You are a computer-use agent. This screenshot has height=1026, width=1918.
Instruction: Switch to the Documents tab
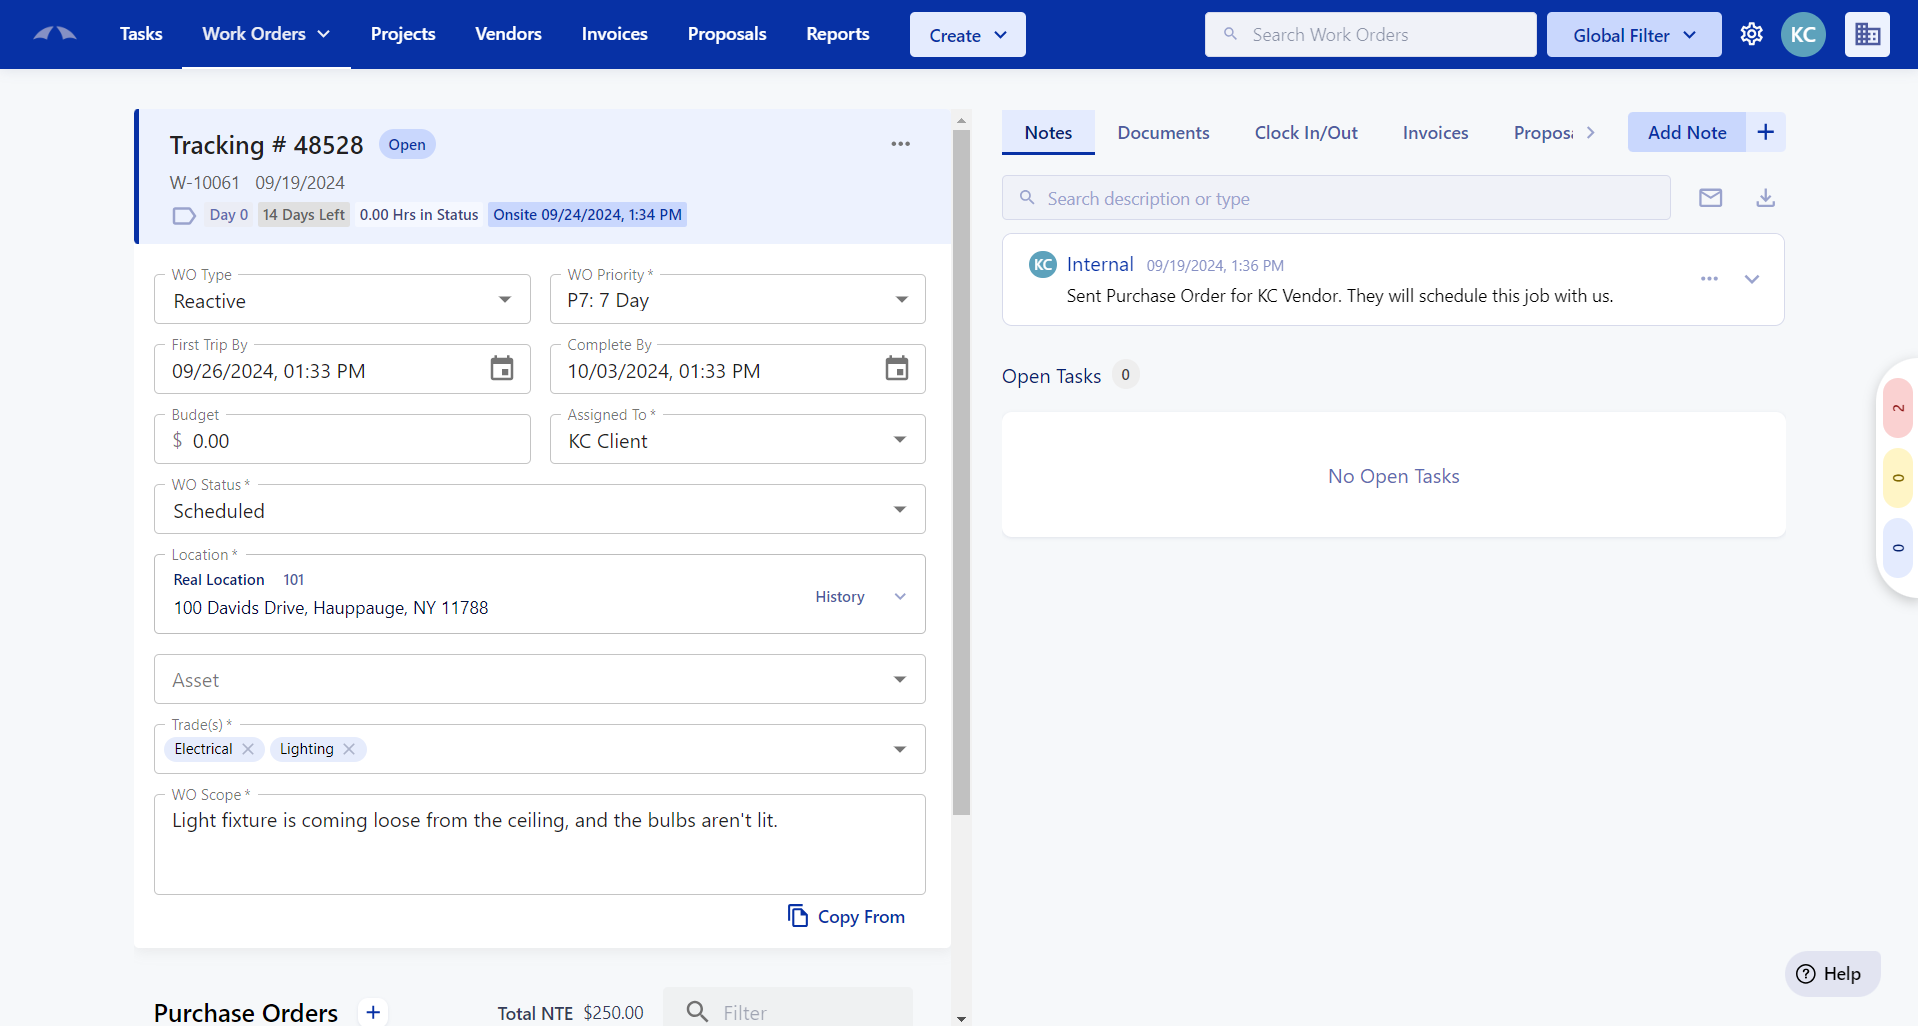click(x=1163, y=133)
